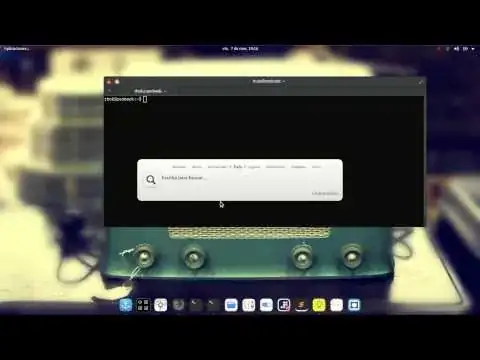Open the white gear-like icon in the dock

tap(161, 305)
